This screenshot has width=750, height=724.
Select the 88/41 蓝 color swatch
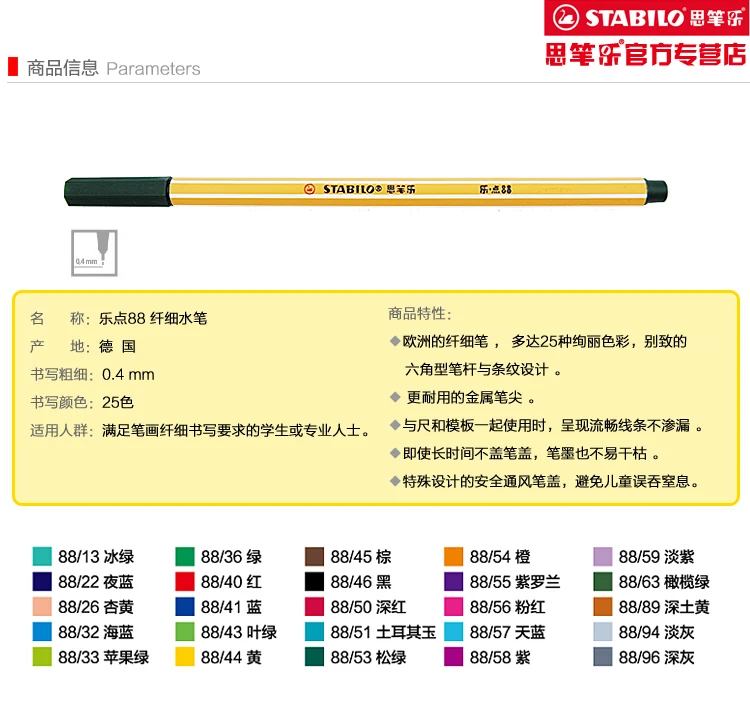click(x=185, y=606)
